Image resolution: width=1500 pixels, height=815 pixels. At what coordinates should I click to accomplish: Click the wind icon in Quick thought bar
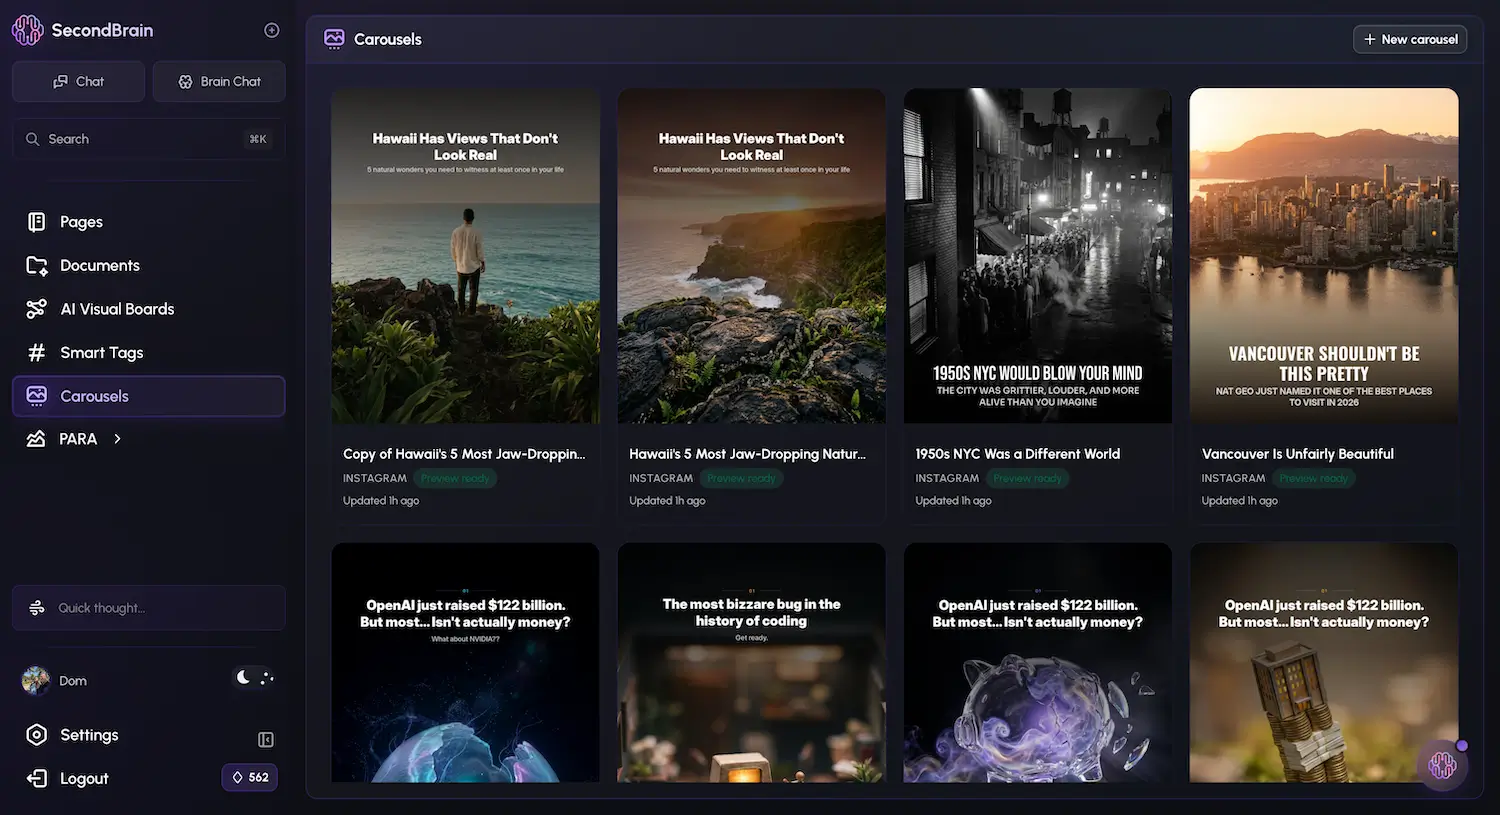coord(37,607)
